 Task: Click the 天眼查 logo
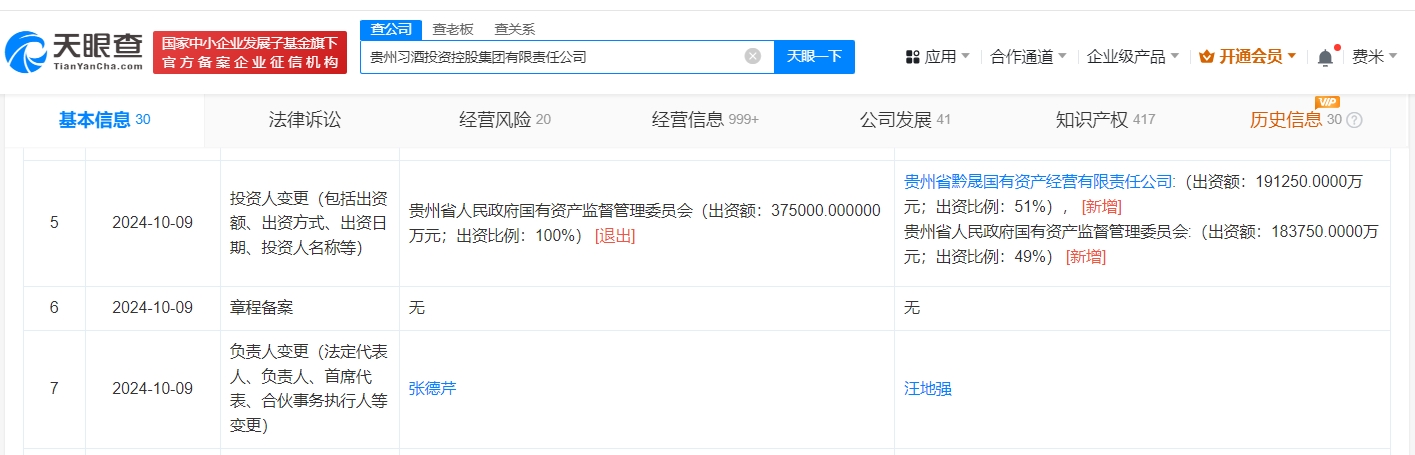tap(75, 53)
